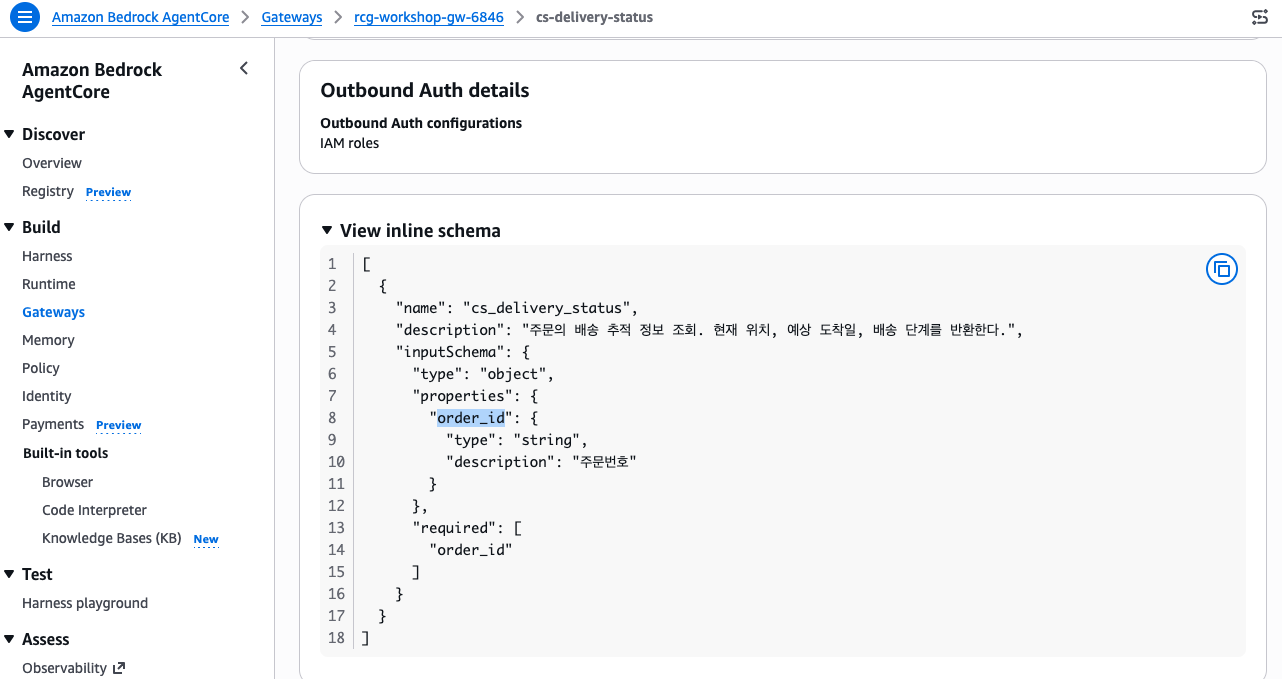
Task: Click the "properties" key on line 7
Action: pyautogui.click(x=462, y=396)
